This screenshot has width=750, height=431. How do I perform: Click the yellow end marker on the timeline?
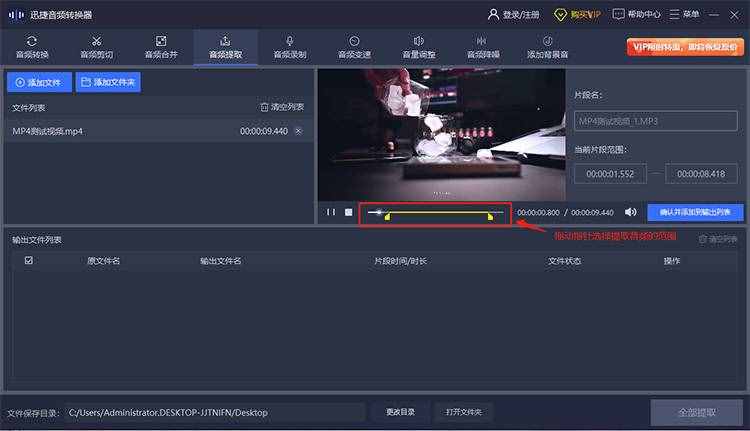click(x=490, y=217)
